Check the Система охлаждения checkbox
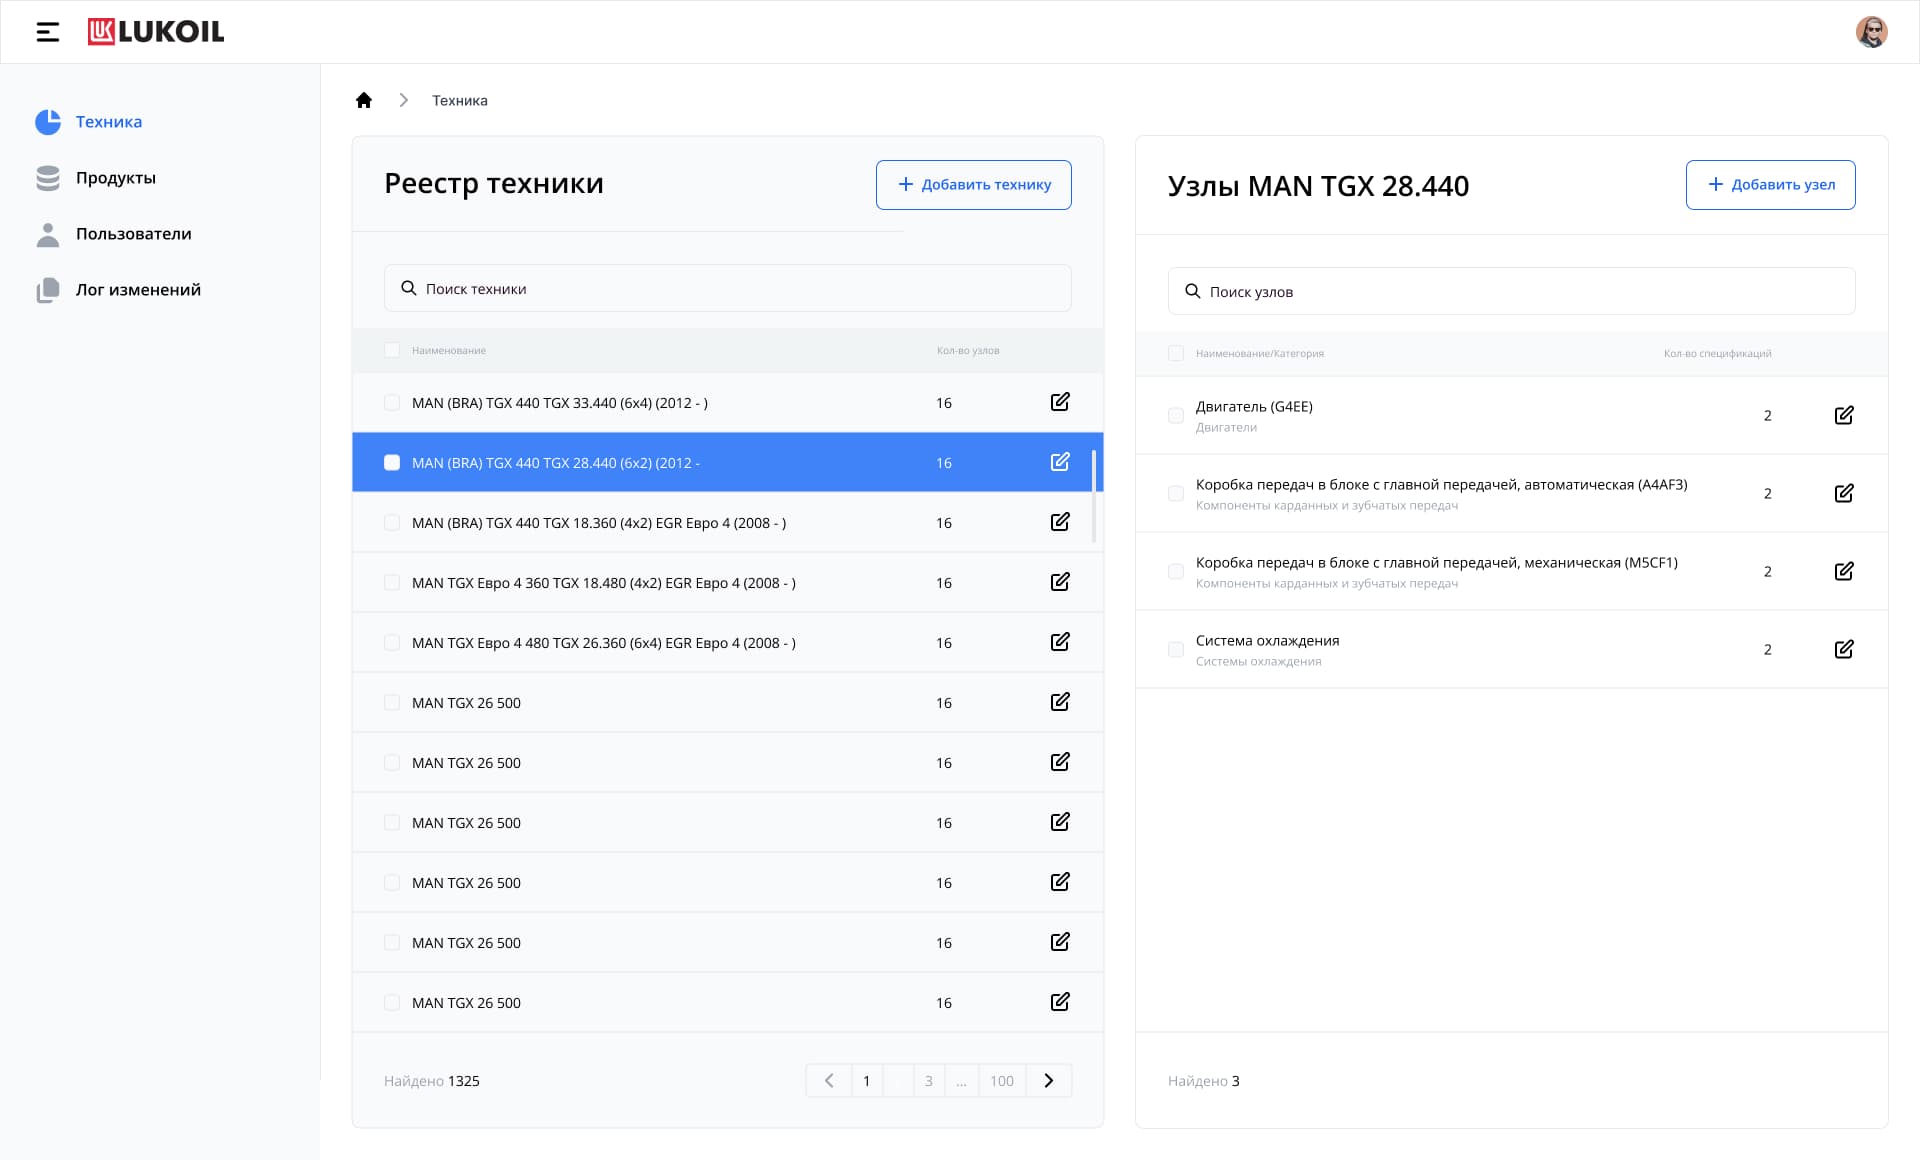The height and width of the screenshot is (1160, 1920). (x=1176, y=649)
